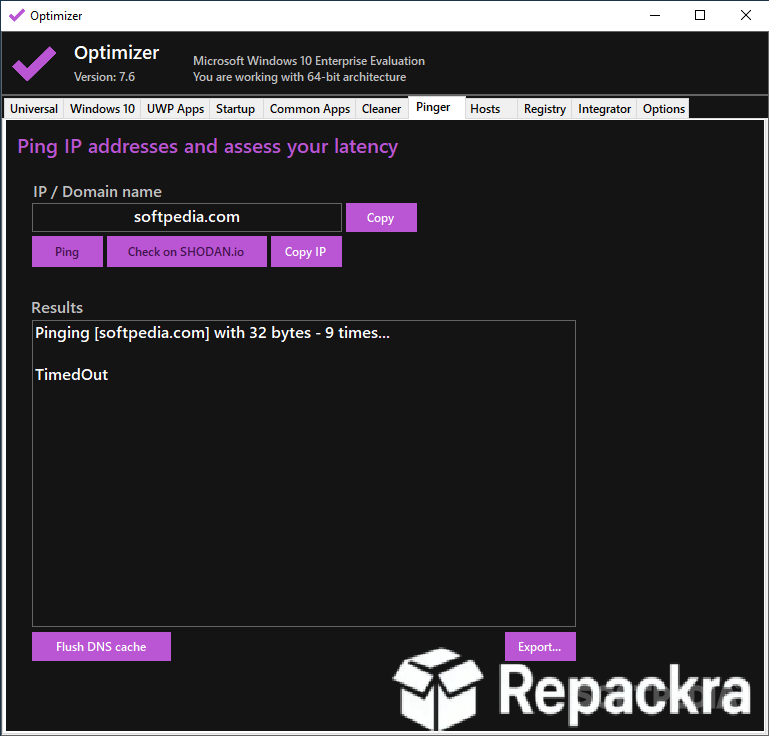Viewport: 769px width, 736px height.
Task: Select the Common Apps tab
Action: (x=309, y=109)
